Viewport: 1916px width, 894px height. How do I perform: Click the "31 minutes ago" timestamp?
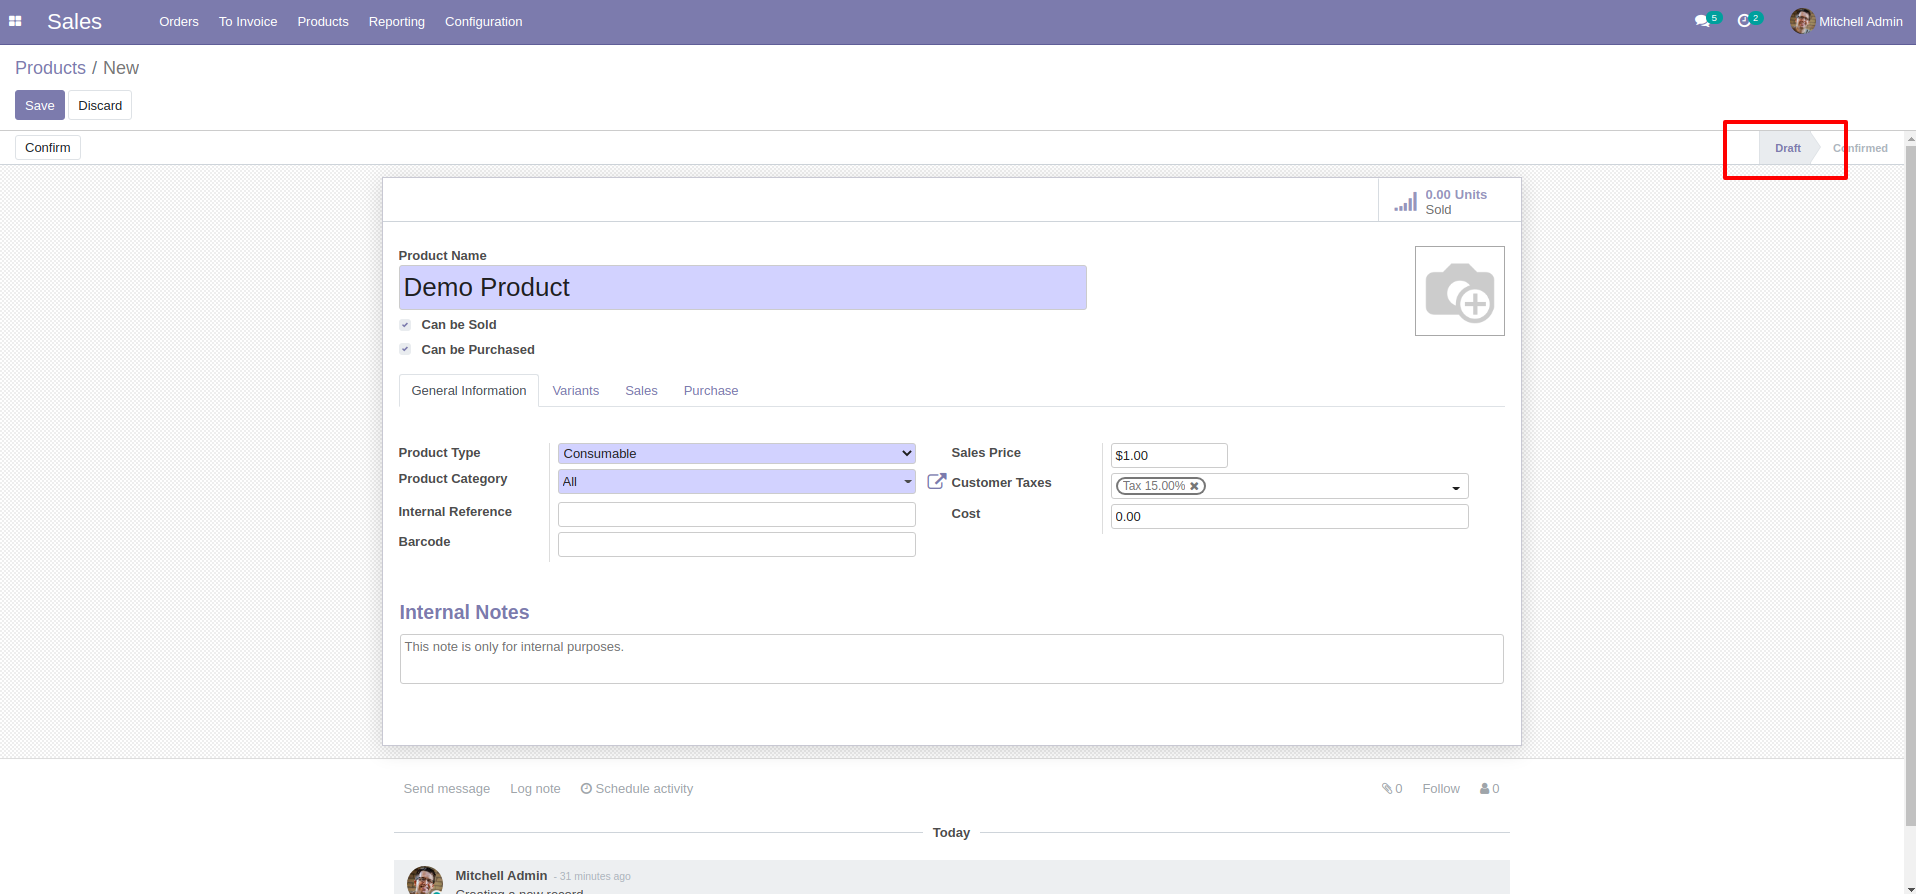595,877
